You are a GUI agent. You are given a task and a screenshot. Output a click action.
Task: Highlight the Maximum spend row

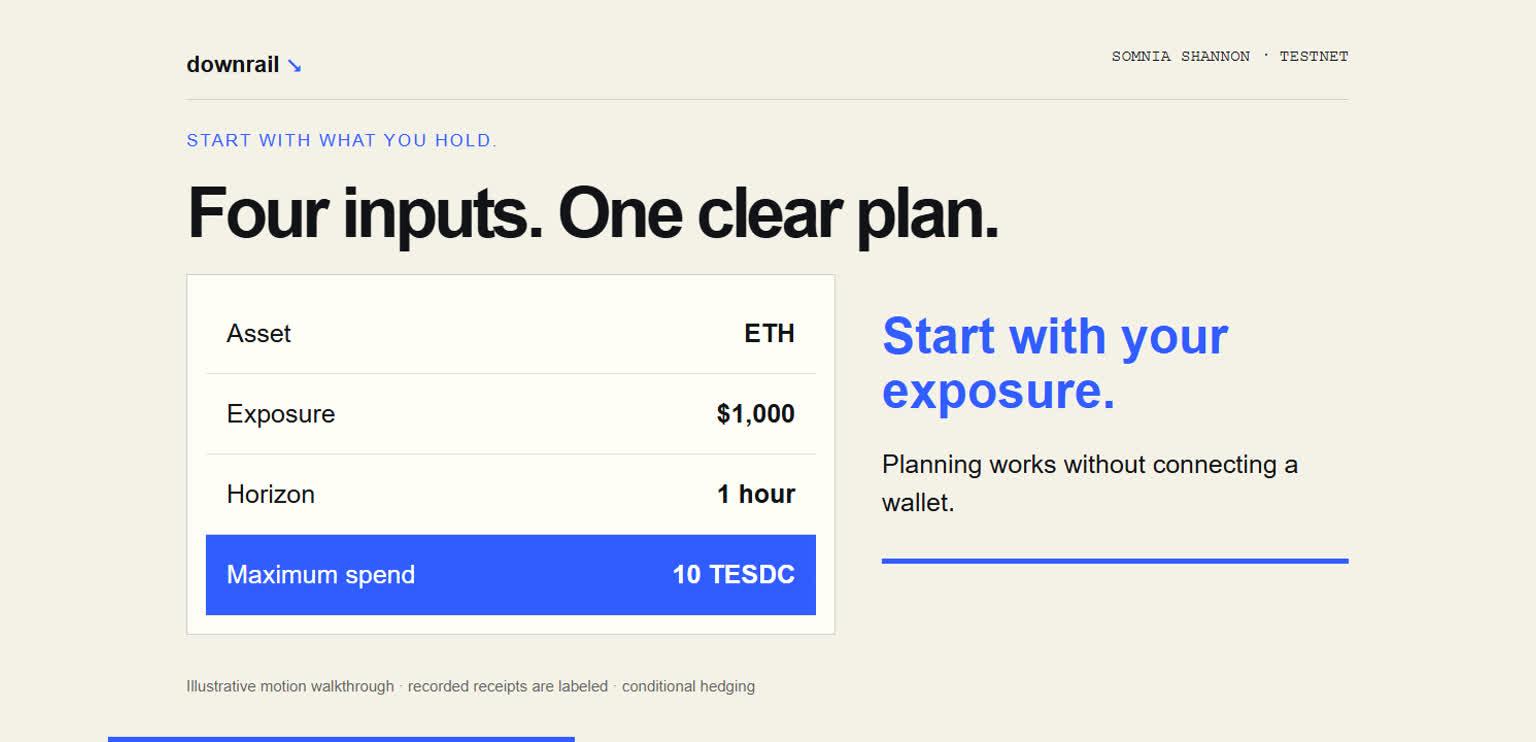pos(511,575)
